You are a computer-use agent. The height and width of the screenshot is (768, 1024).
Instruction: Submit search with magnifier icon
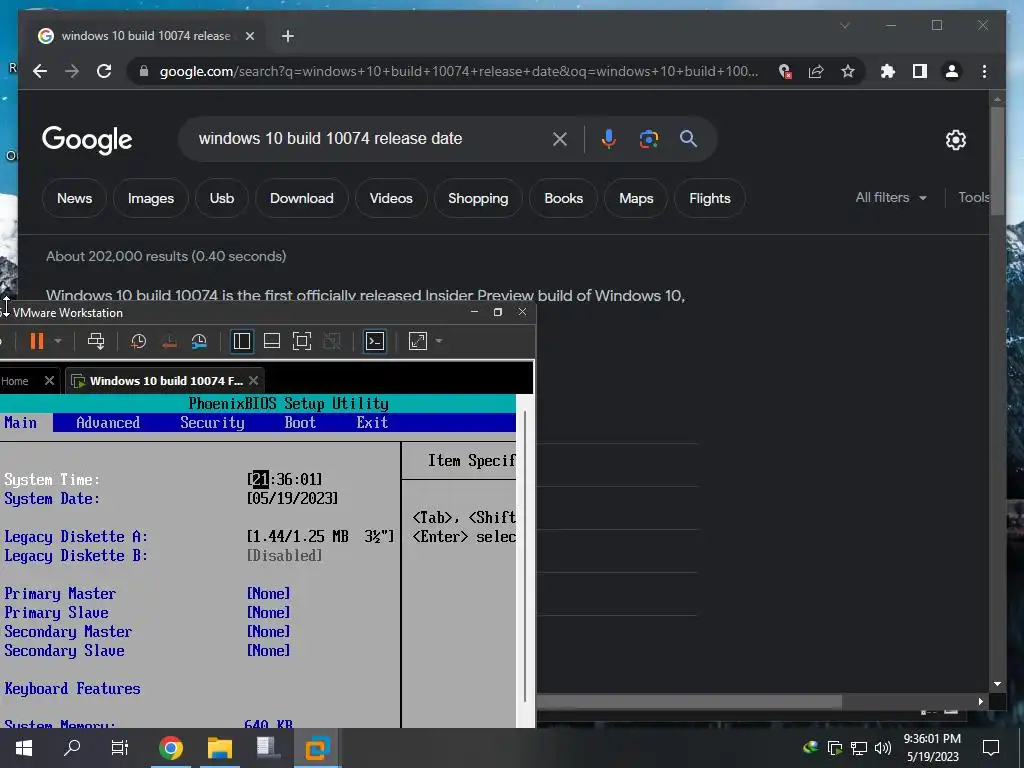(x=688, y=138)
